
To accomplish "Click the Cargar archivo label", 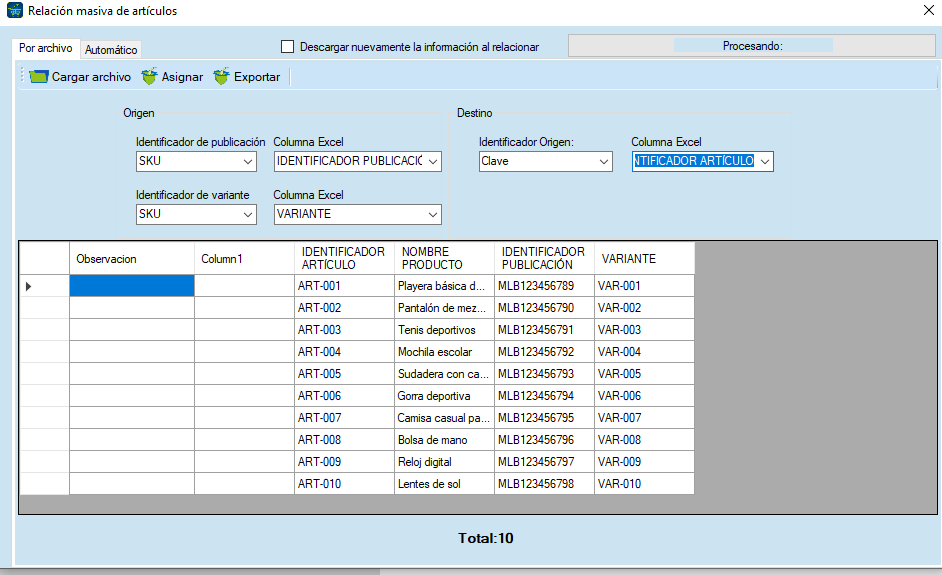I will click(x=91, y=77).
